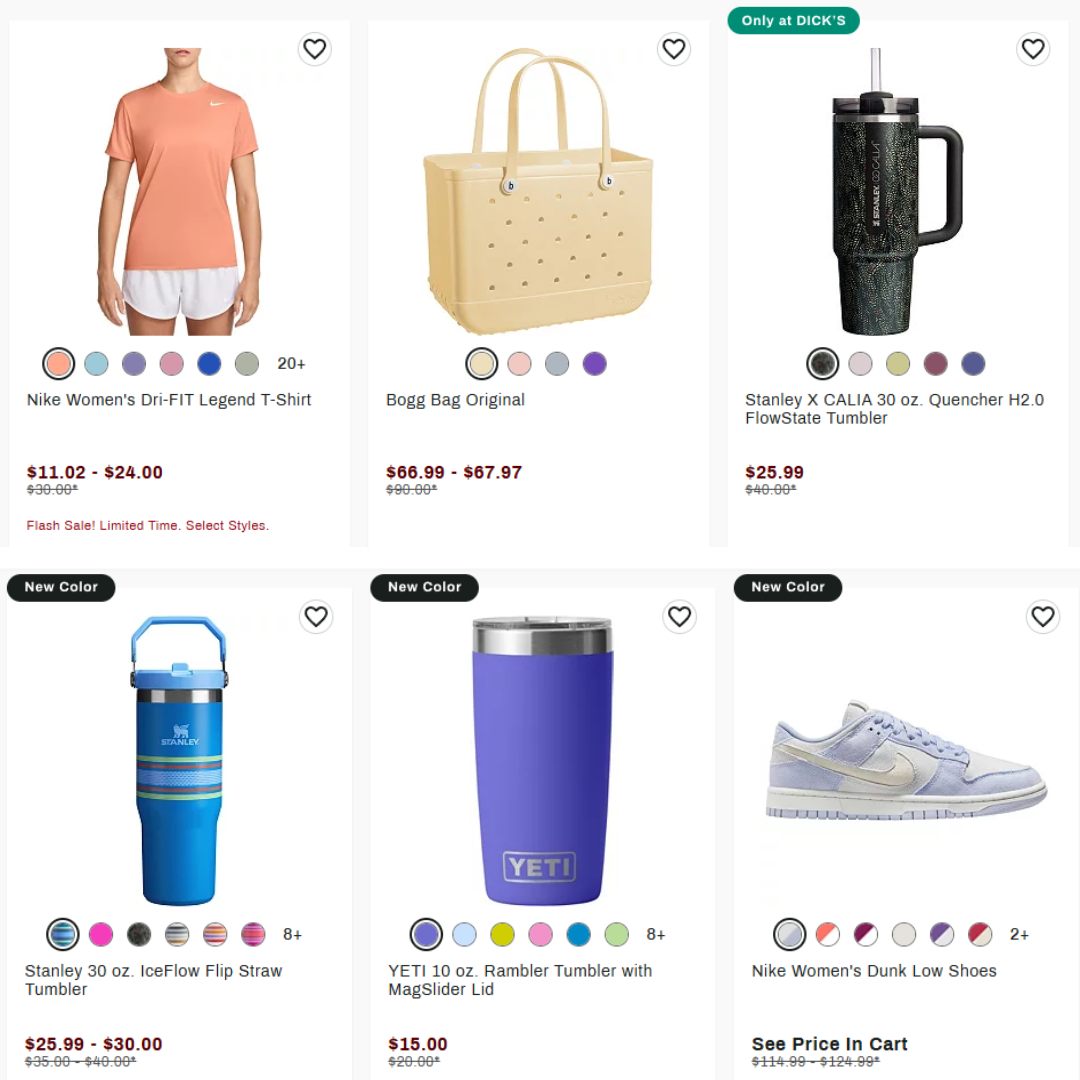Screen dimensions: 1080x1080
Task: Select hot pink swatch for Stanley IceFlow
Action: (x=101, y=935)
